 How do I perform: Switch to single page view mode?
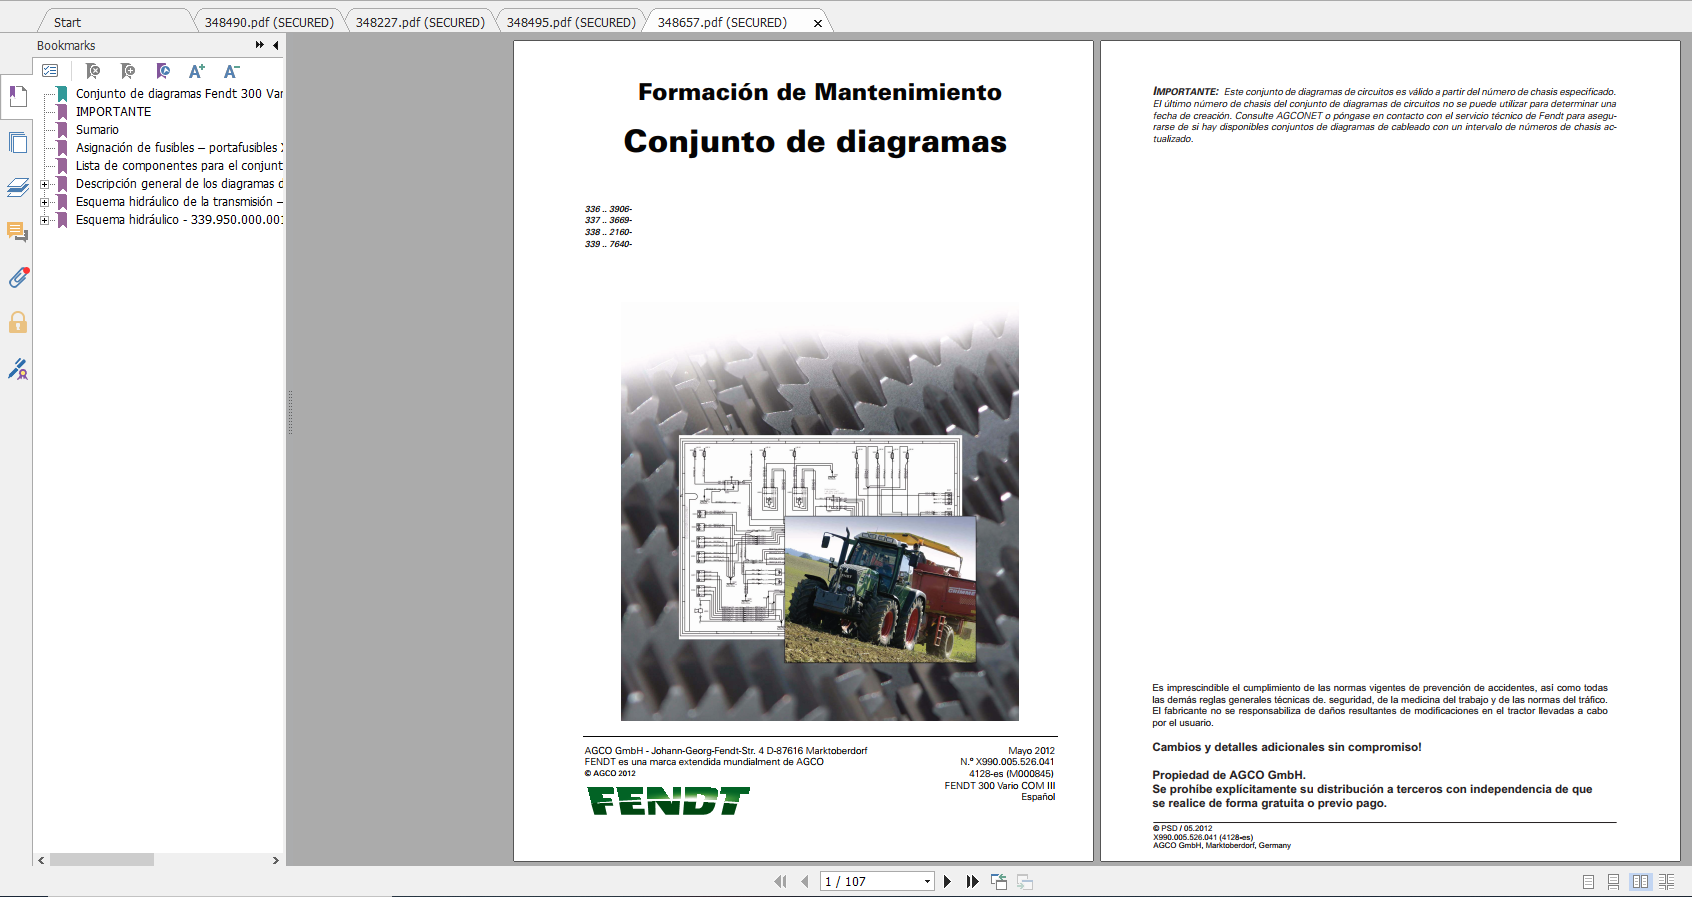(1588, 881)
